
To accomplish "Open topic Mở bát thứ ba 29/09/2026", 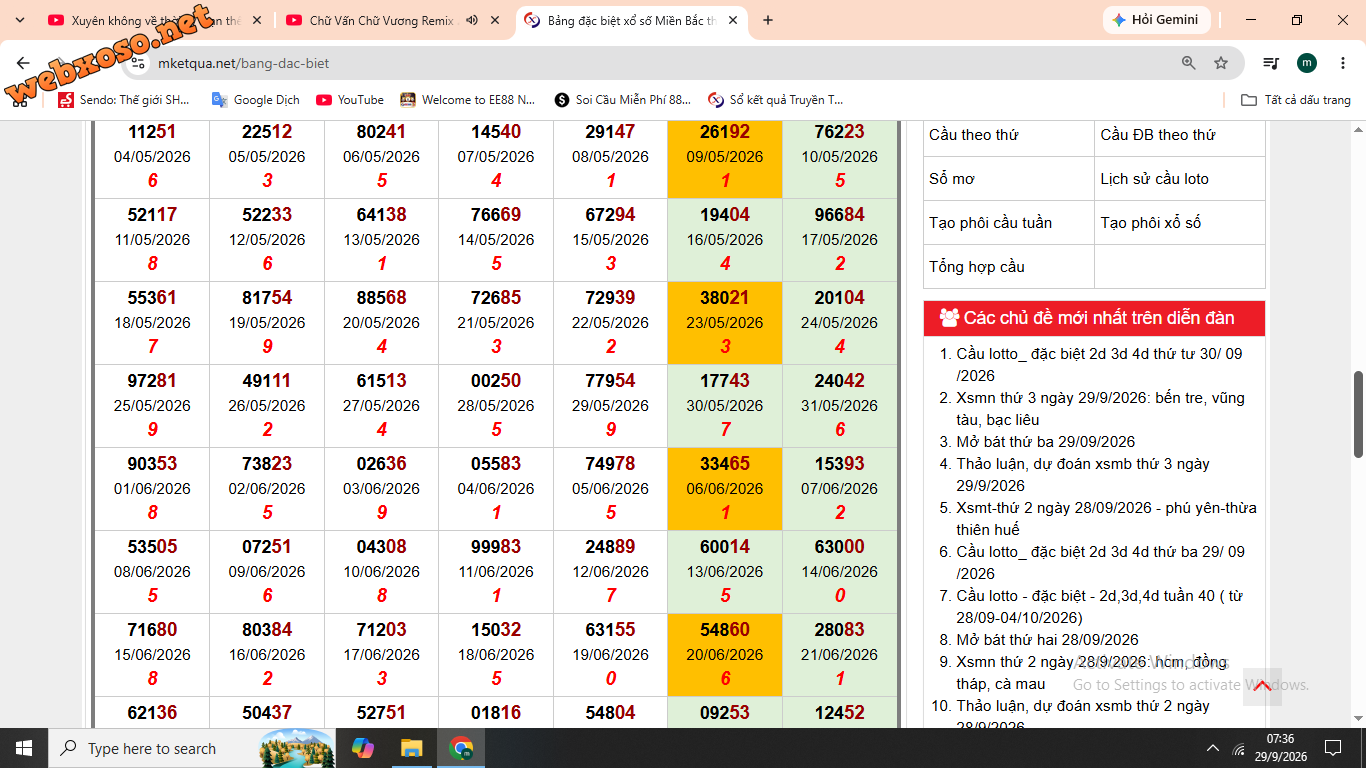I will (1045, 442).
